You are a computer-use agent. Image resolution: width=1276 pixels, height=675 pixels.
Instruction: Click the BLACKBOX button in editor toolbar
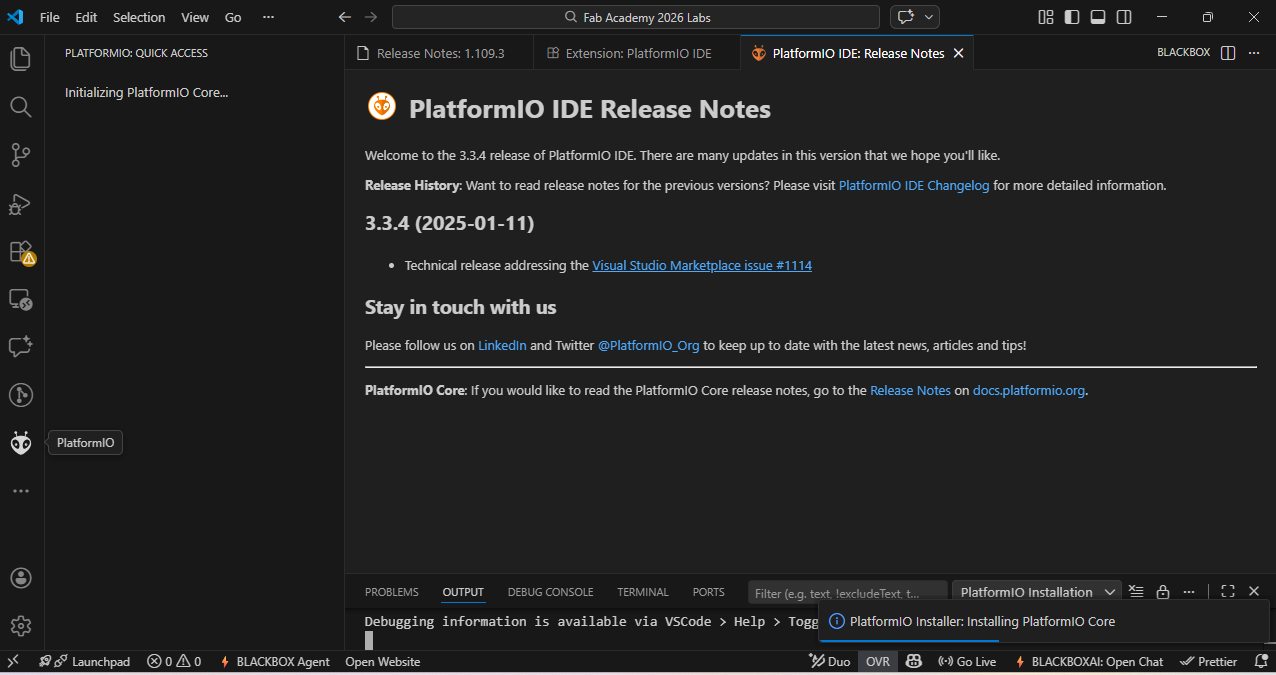coord(1183,53)
